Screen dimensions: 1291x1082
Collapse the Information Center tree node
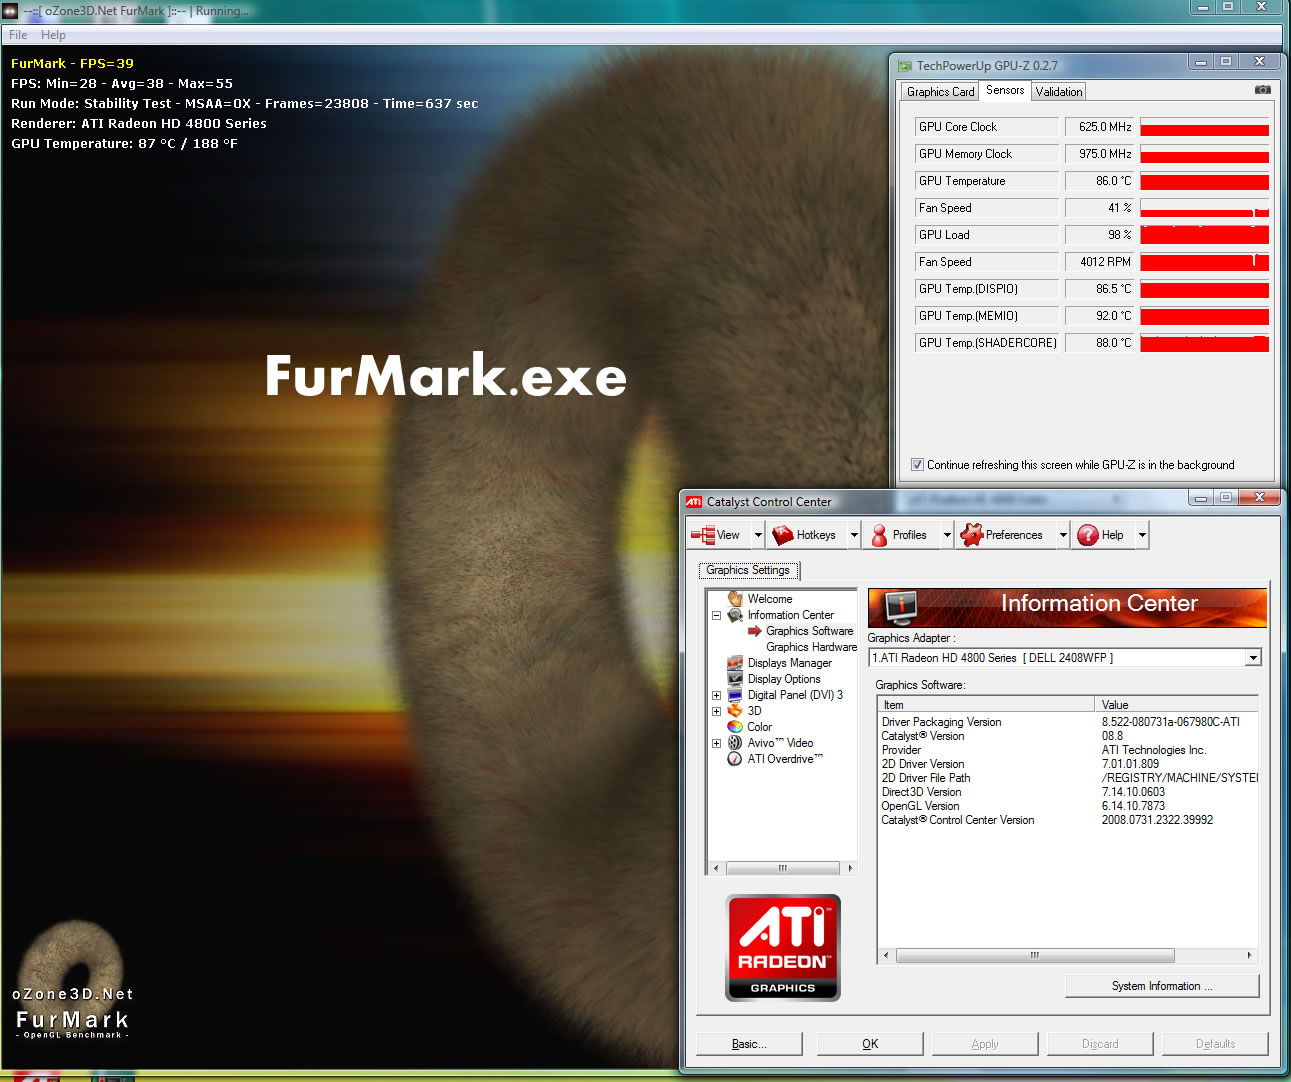coord(716,615)
